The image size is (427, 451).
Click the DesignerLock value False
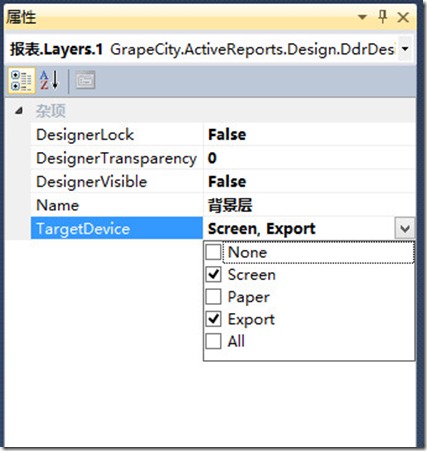click(227, 135)
